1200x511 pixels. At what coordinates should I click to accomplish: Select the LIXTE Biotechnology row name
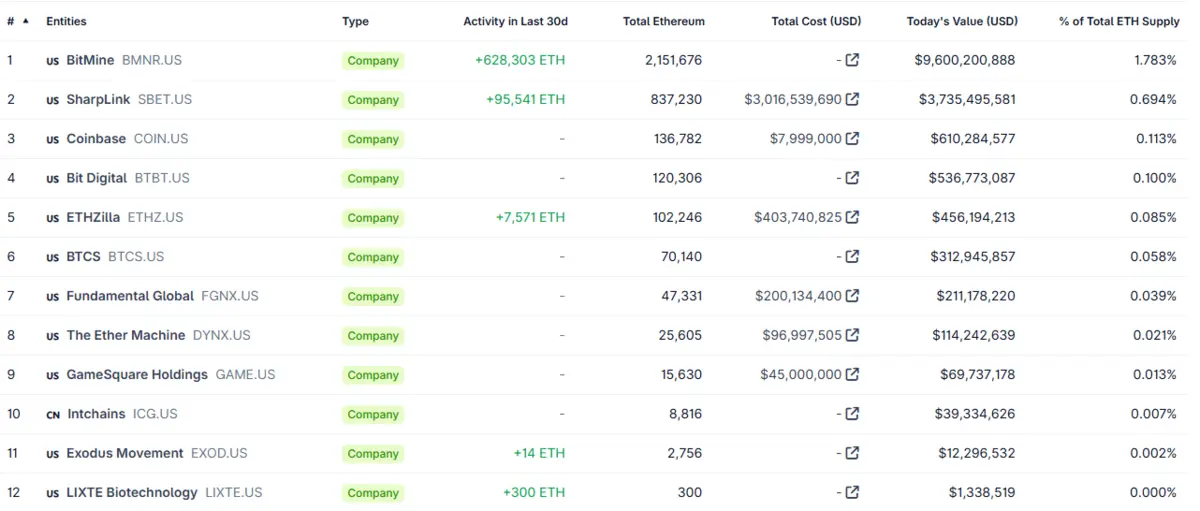pos(131,492)
